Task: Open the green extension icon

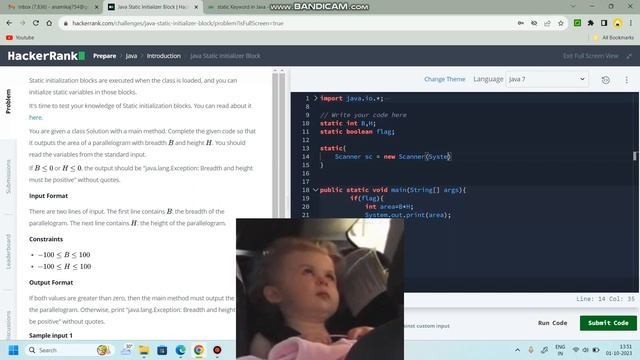Action: click(577, 23)
